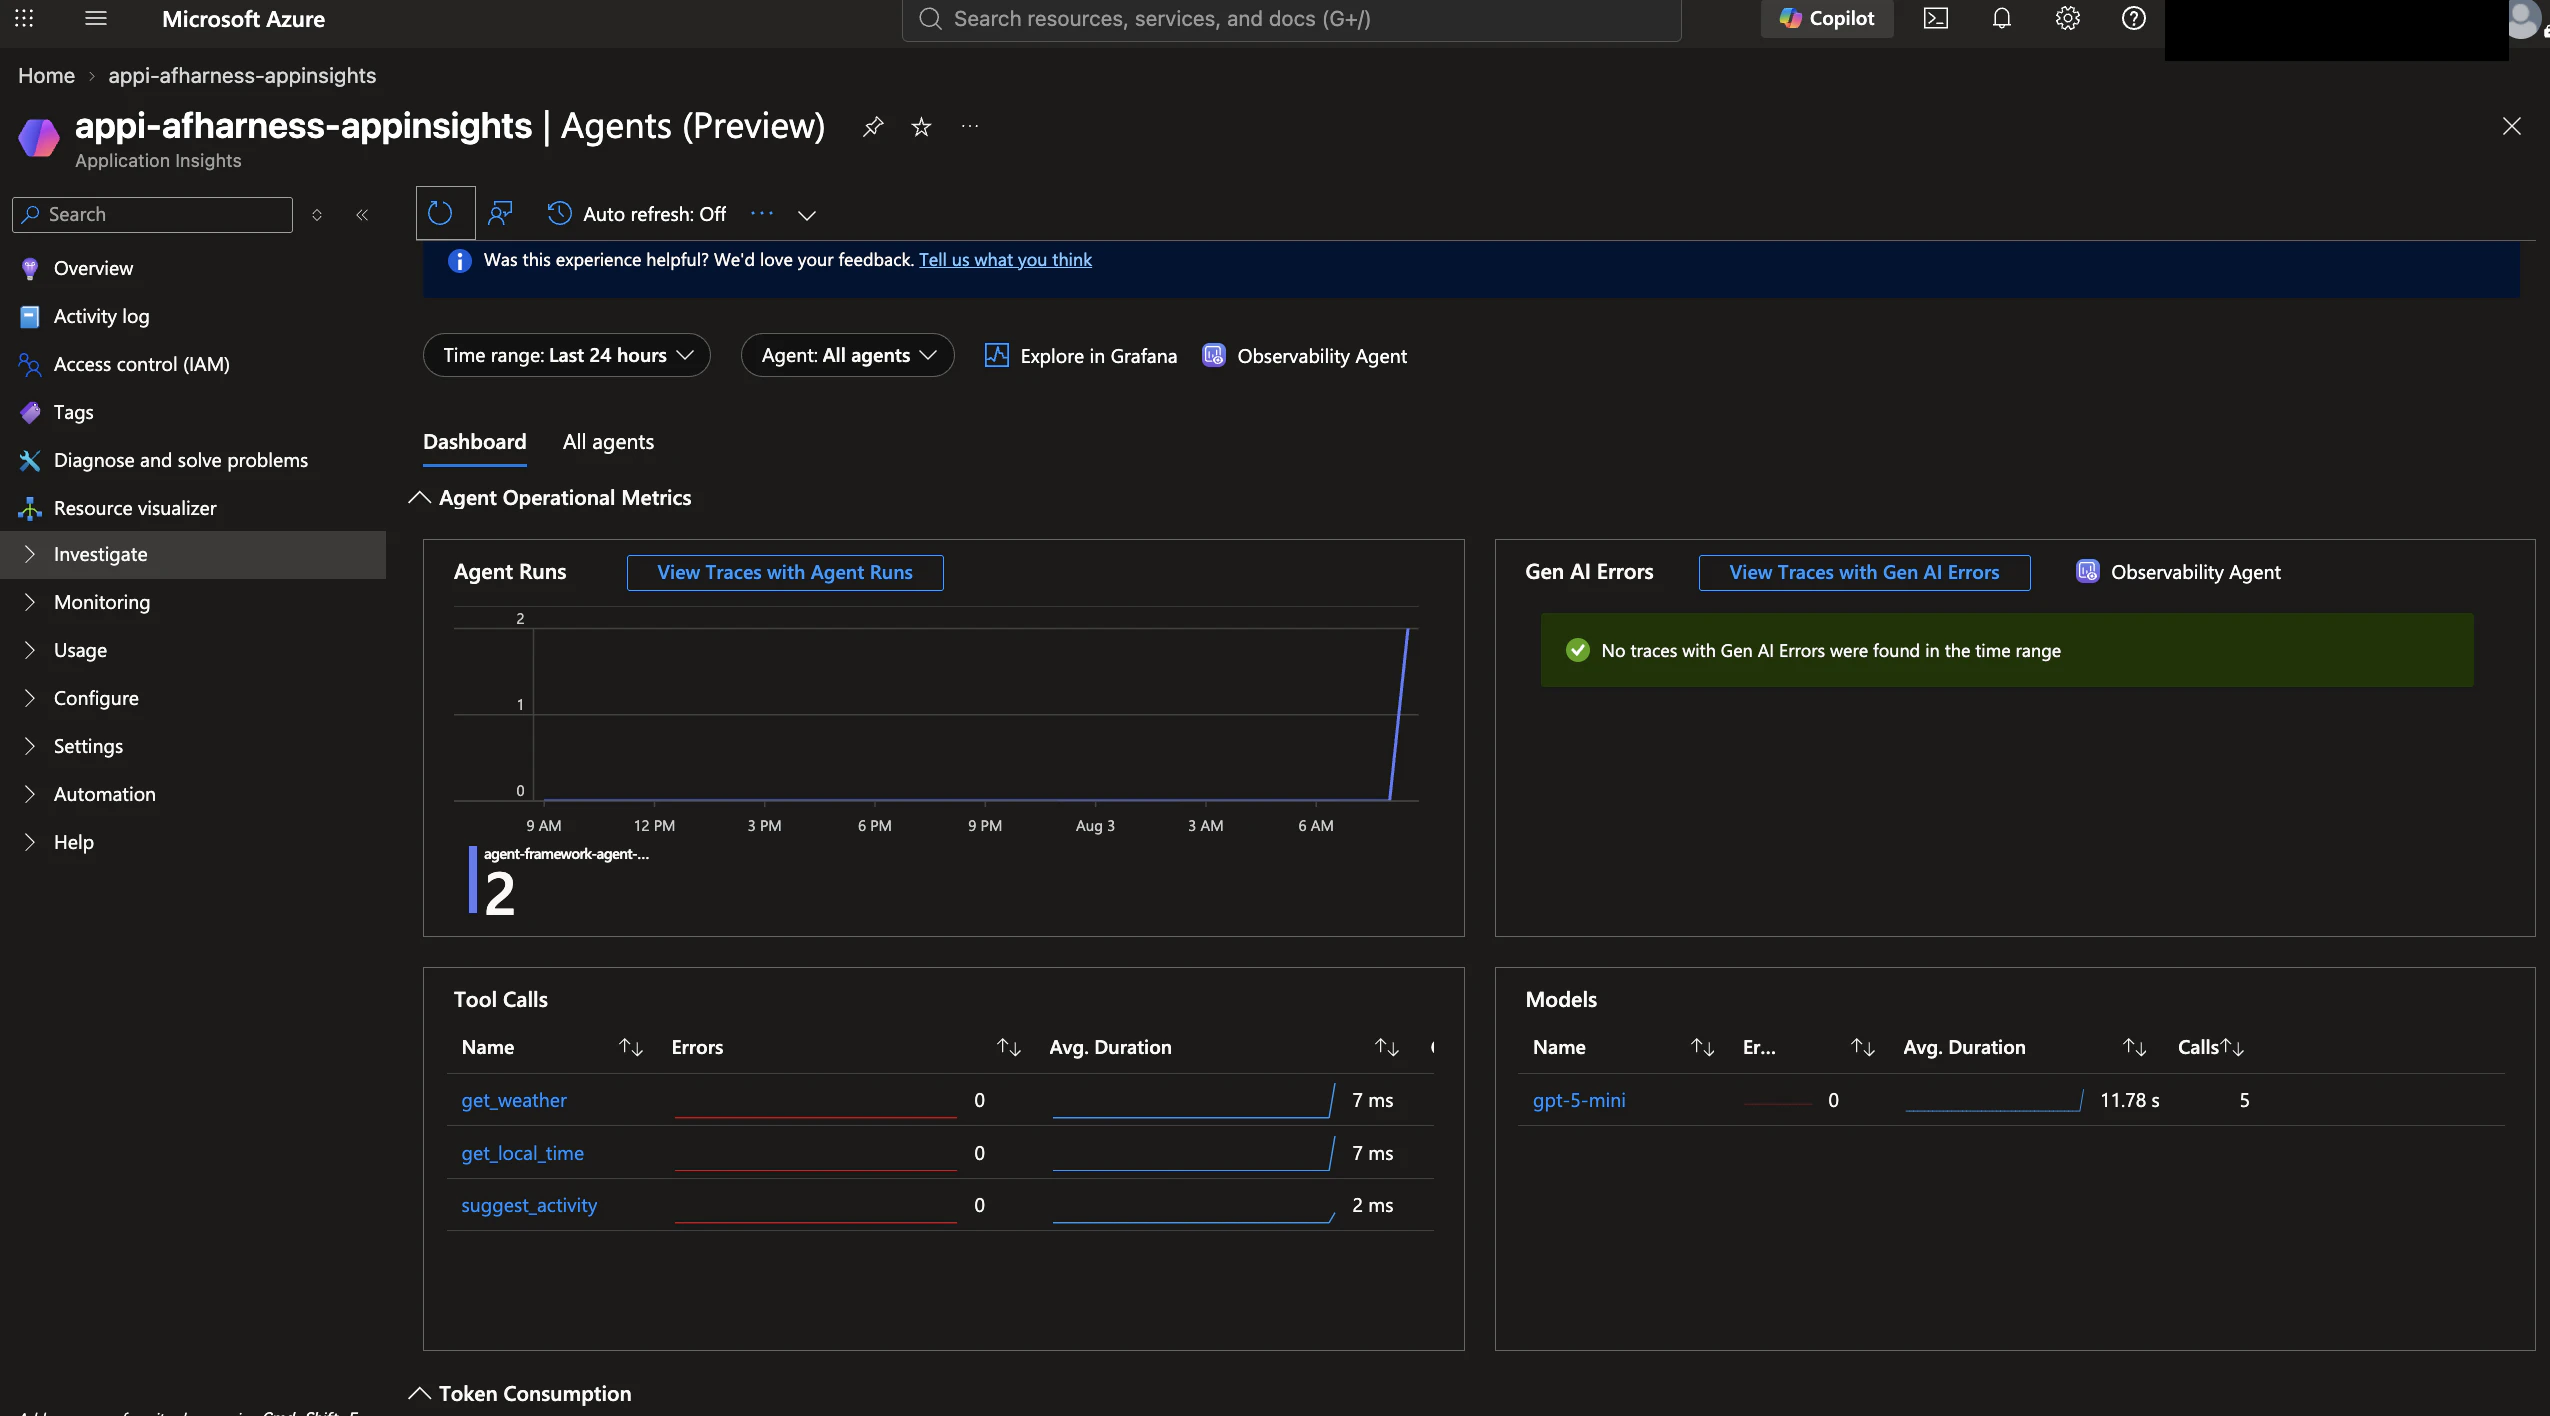Expand the toolbar chevron dropdown
The height and width of the screenshot is (1416, 2550).
[807, 215]
